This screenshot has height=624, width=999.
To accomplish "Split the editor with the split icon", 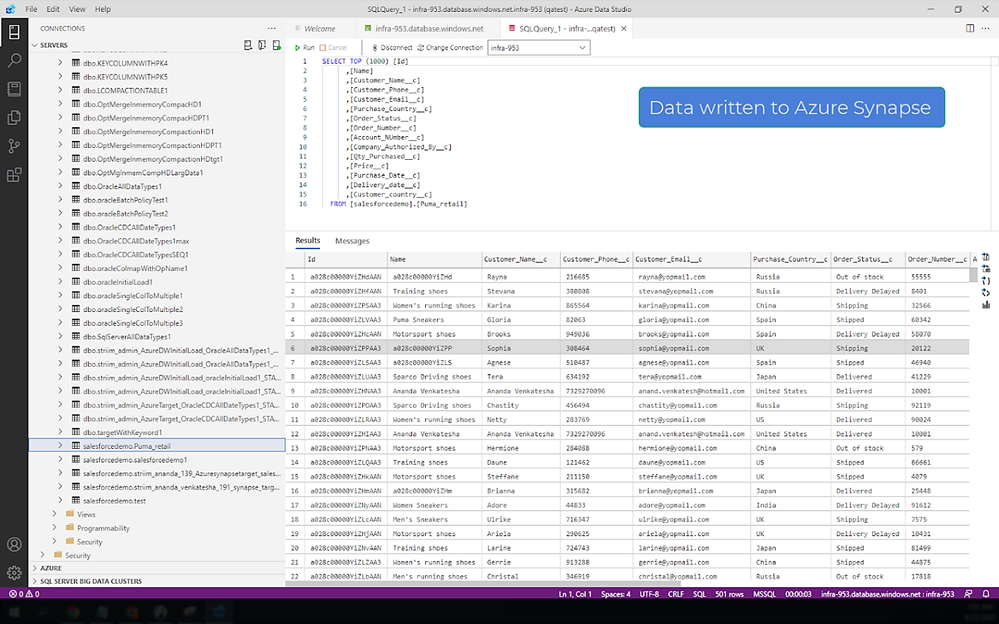I will pos(970,29).
